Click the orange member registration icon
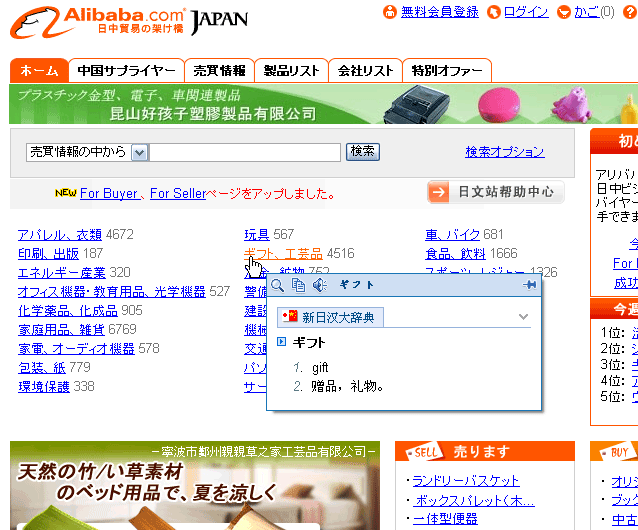 (x=390, y=12)
